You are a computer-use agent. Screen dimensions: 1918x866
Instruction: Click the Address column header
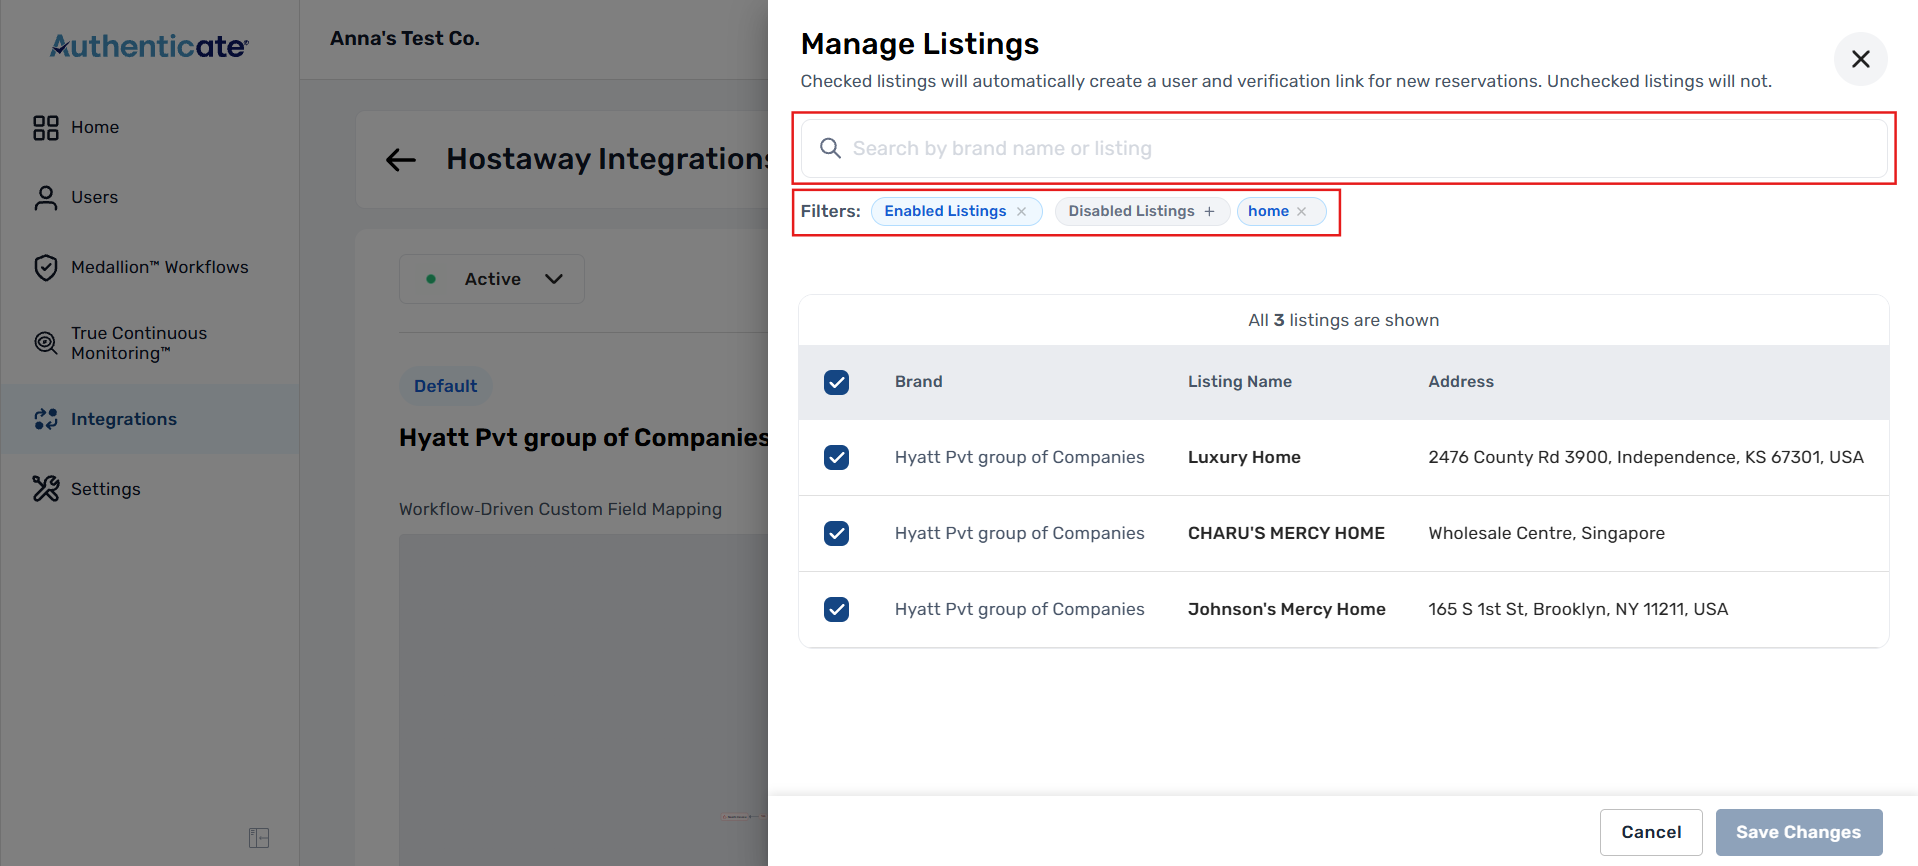[x=1461, y=381]
